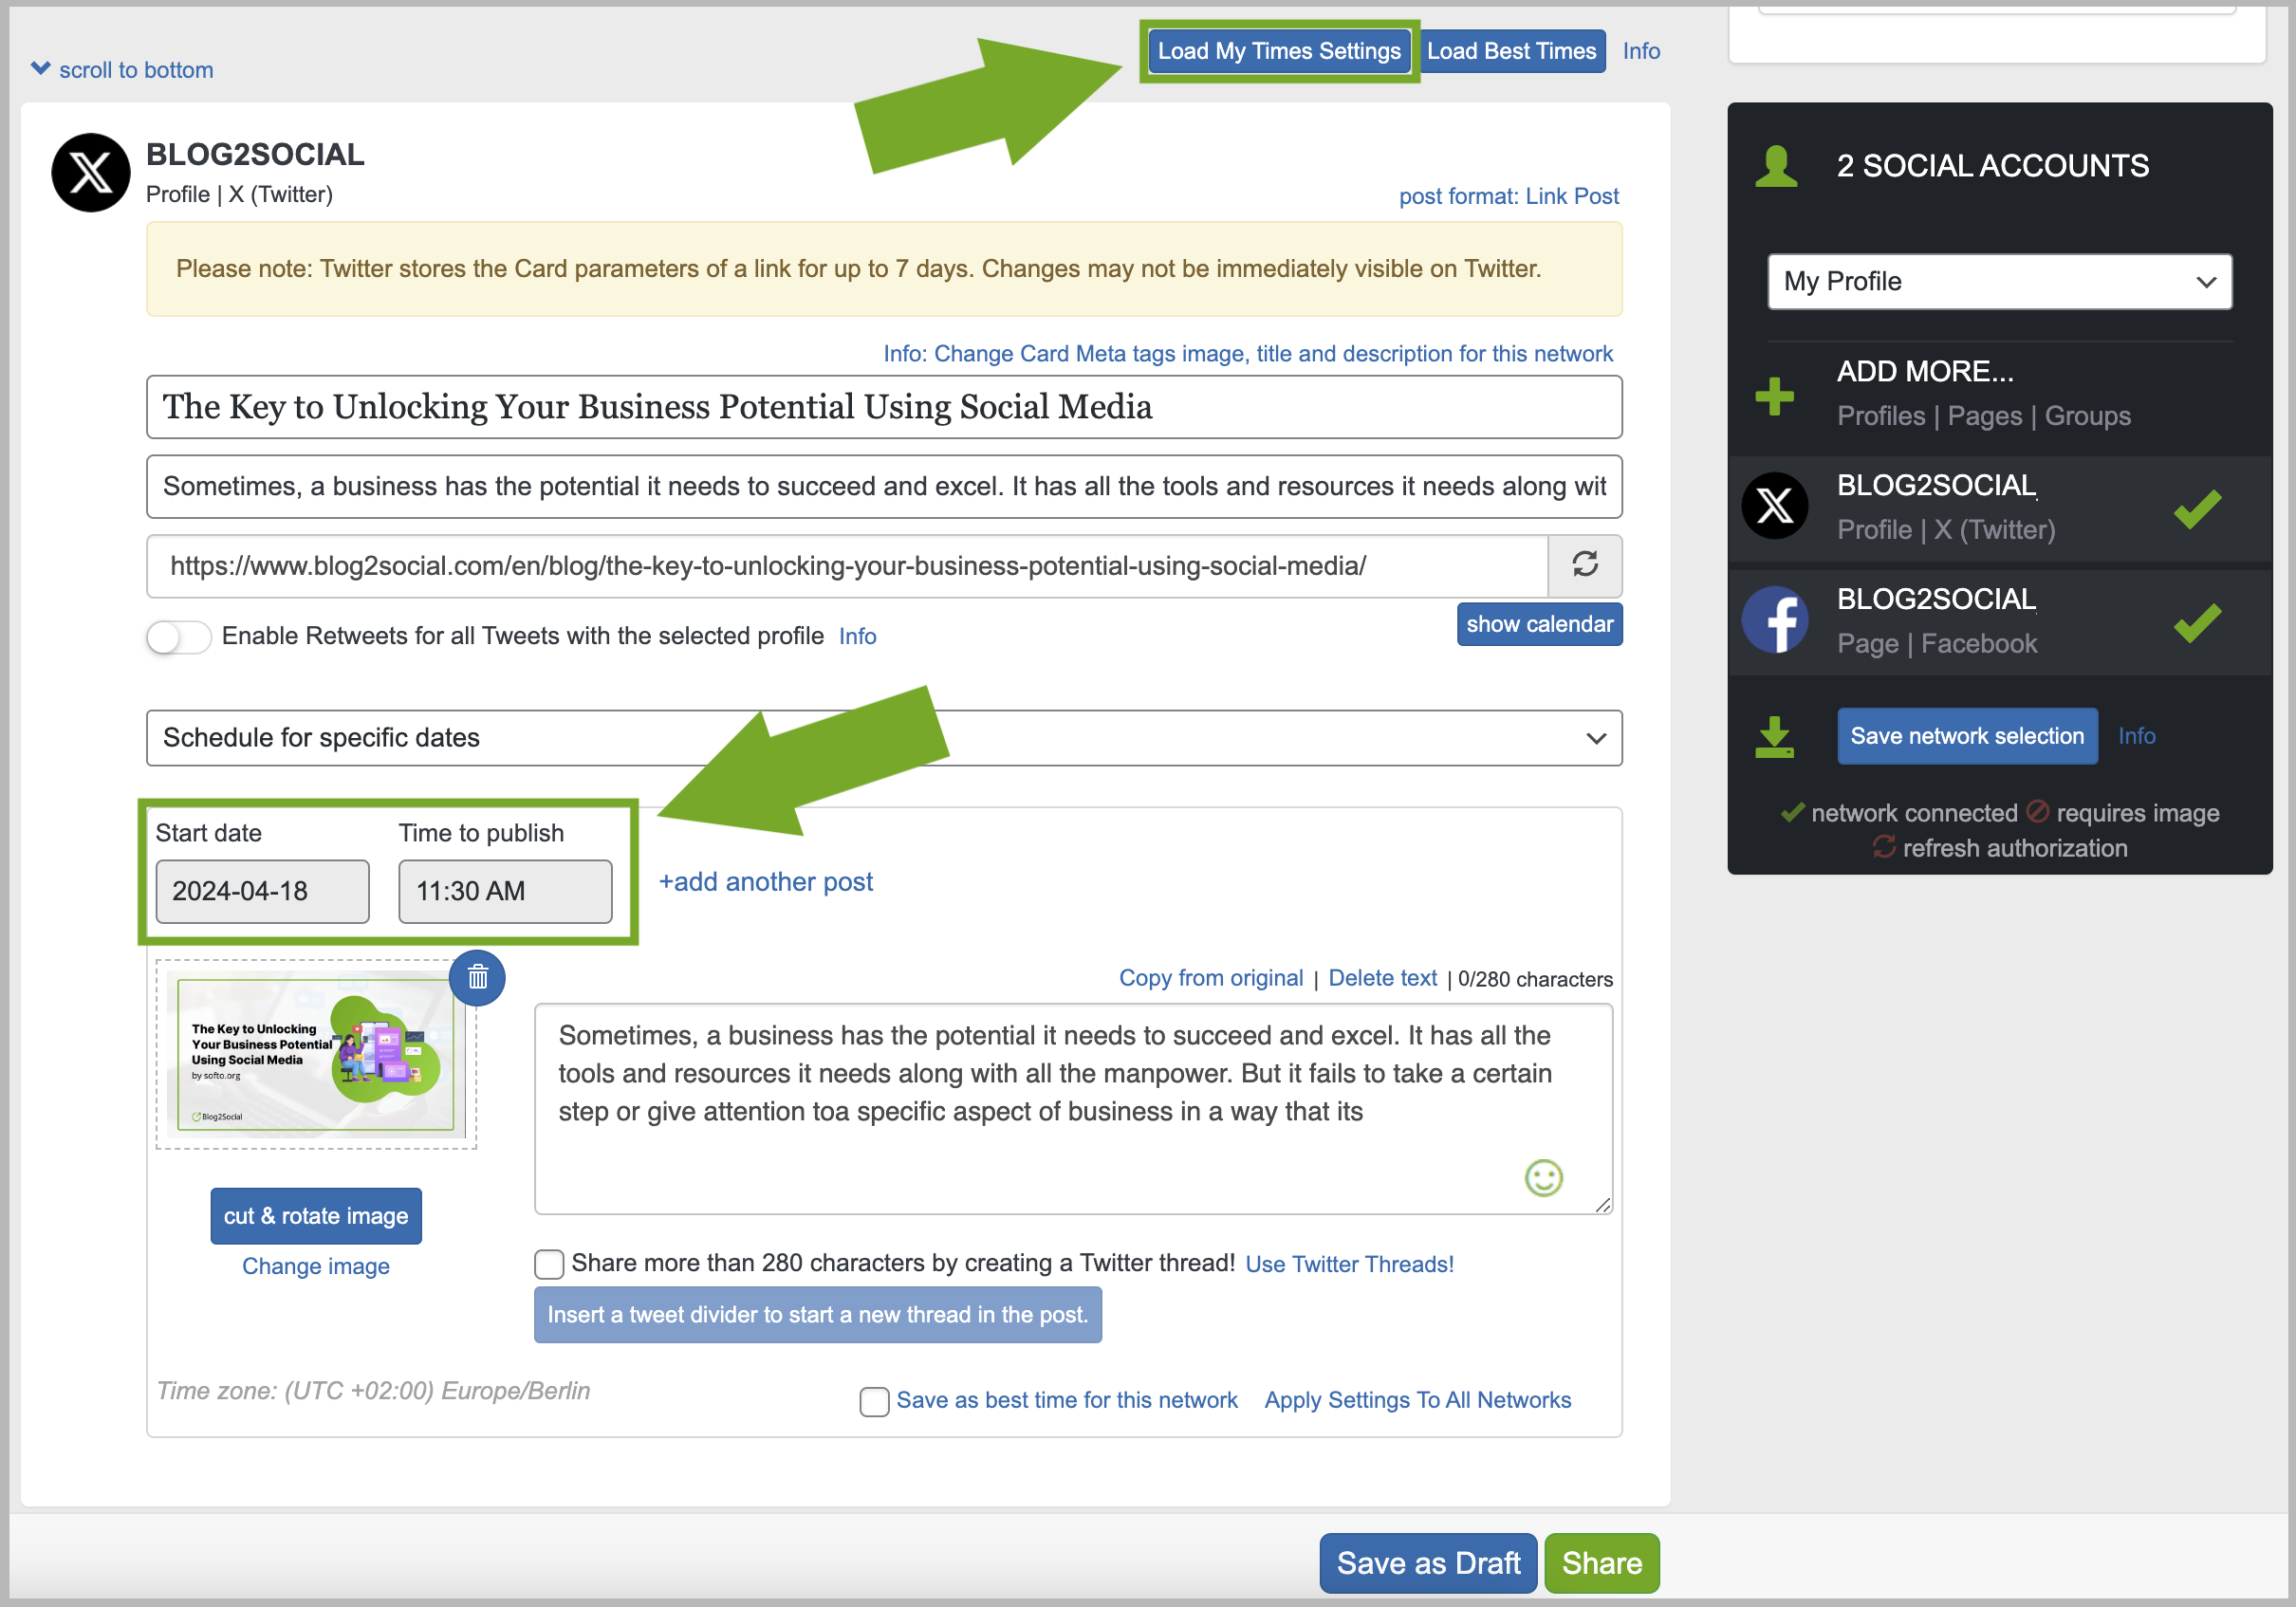Click the Time zone Europe/Berlin text

(373, 1391)
